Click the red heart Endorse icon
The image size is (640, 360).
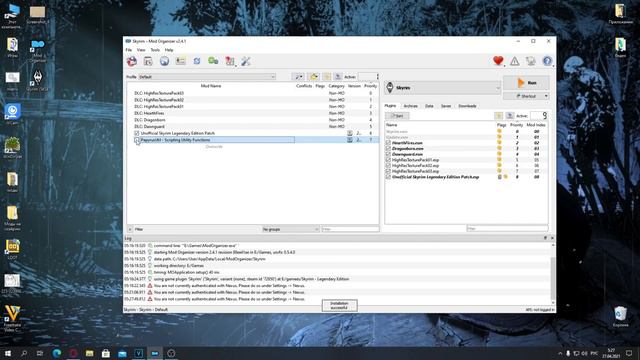[x=498, y=61]
